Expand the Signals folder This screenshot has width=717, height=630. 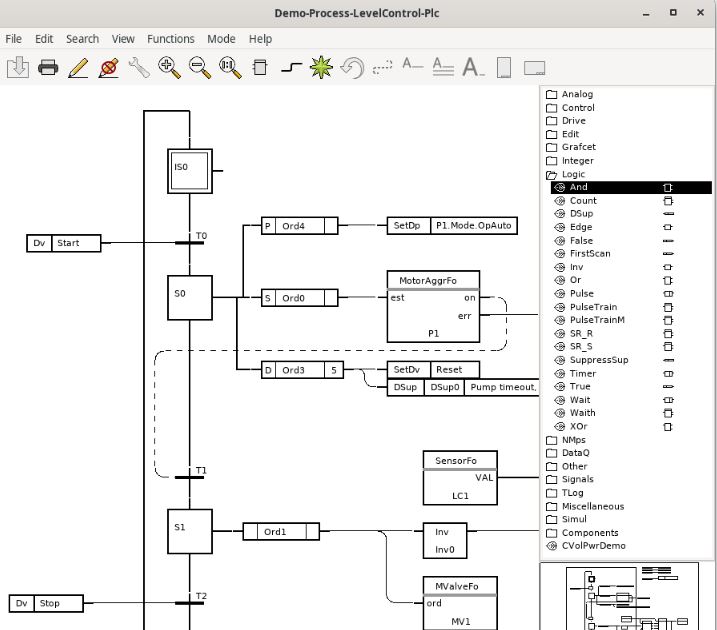577,479
